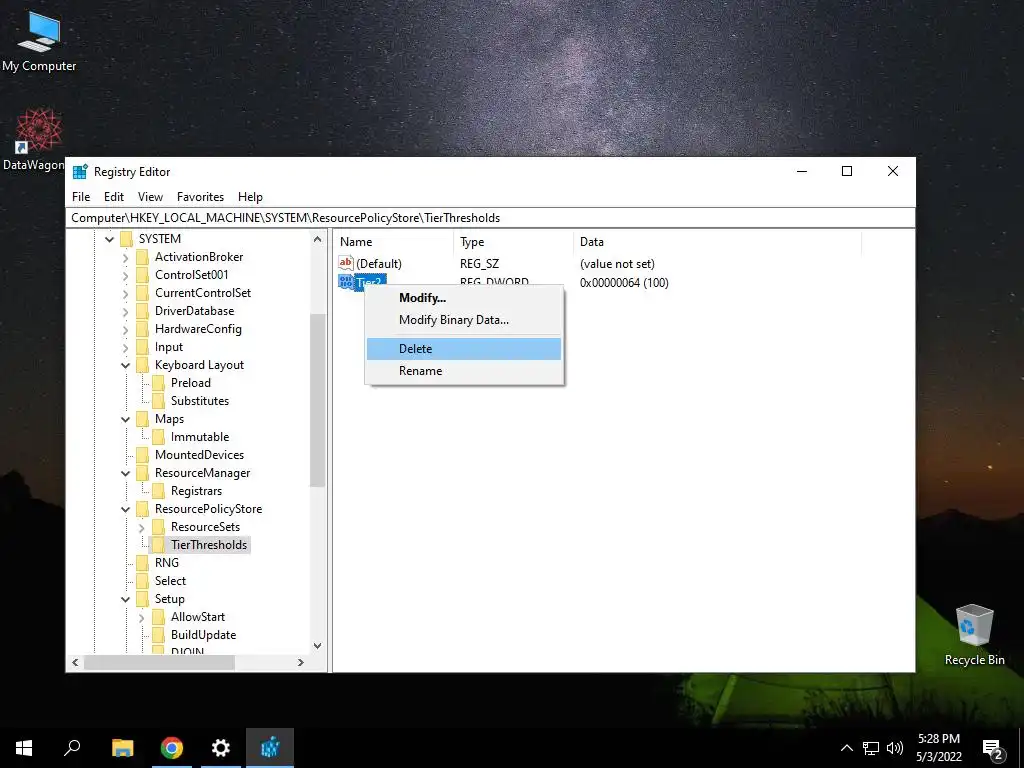Select the Input key

point(168,347)
